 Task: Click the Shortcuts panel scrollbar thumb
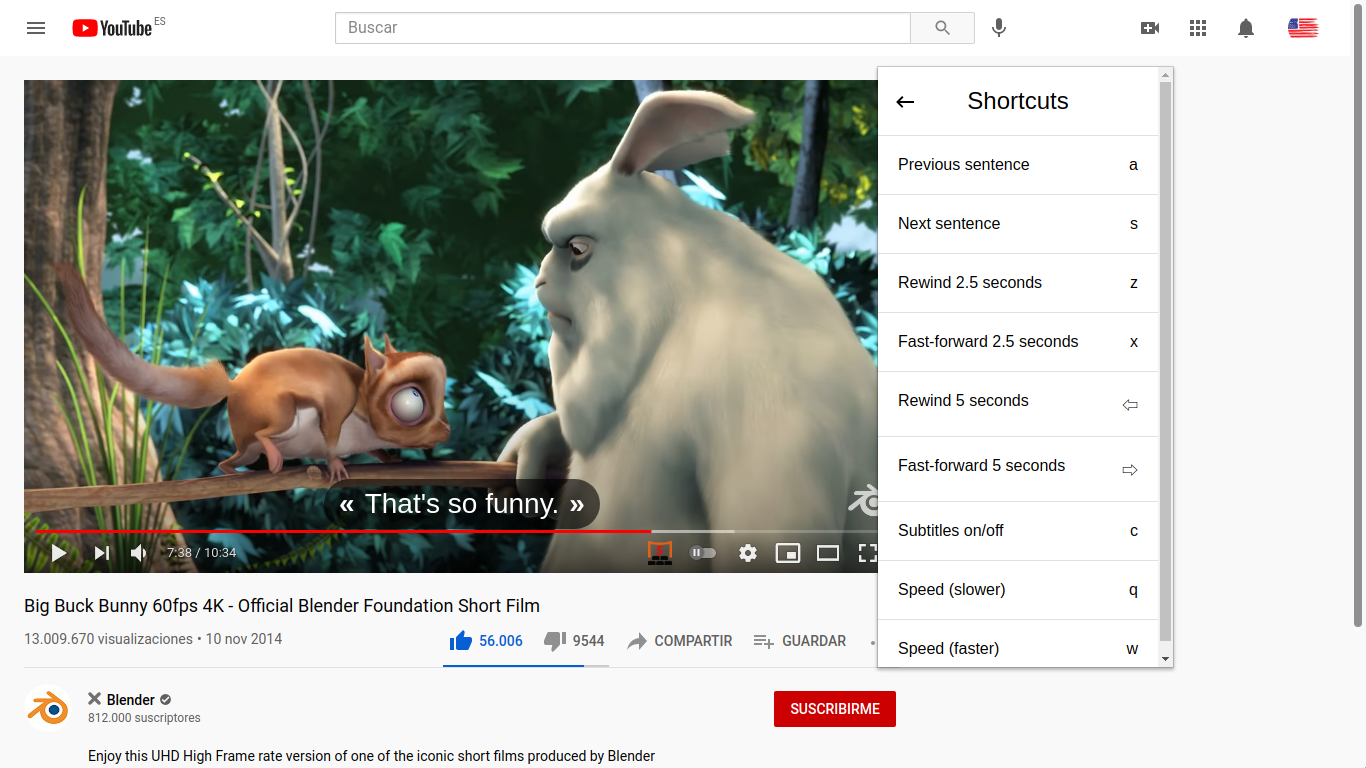pyautogui.click(x=1166, y=362)
